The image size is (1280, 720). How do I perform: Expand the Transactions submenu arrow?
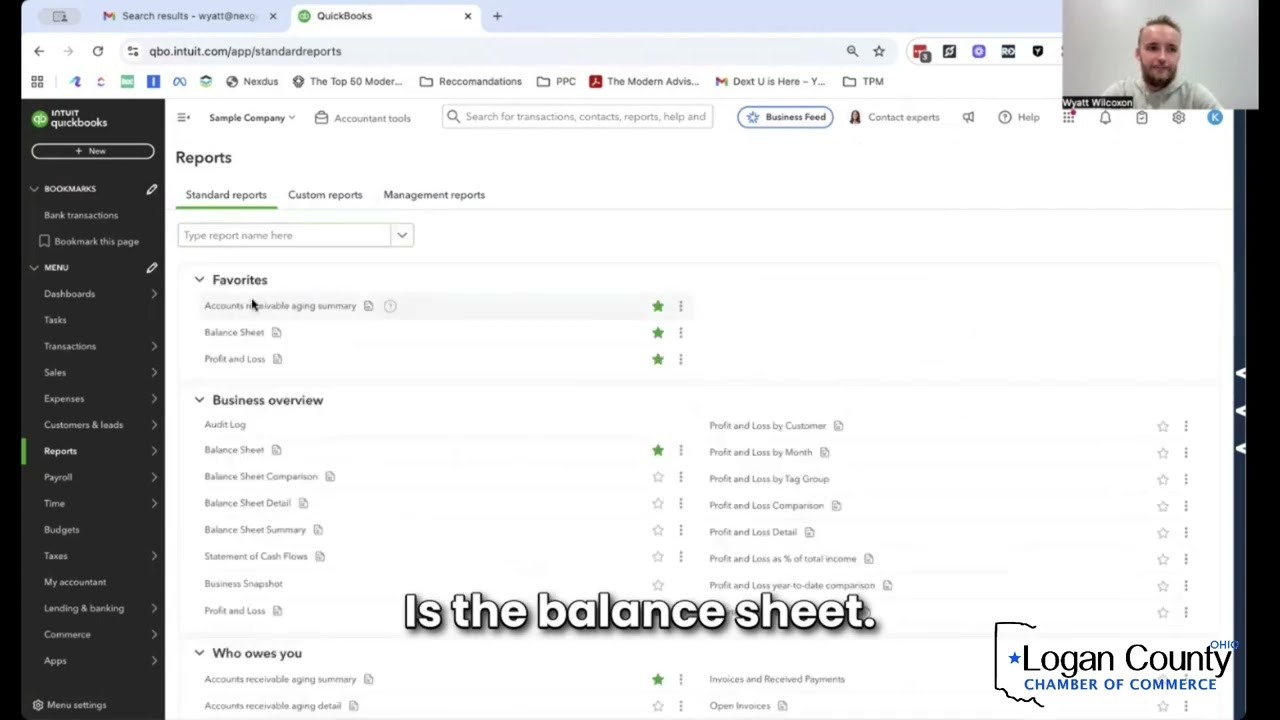click(154, 346)
